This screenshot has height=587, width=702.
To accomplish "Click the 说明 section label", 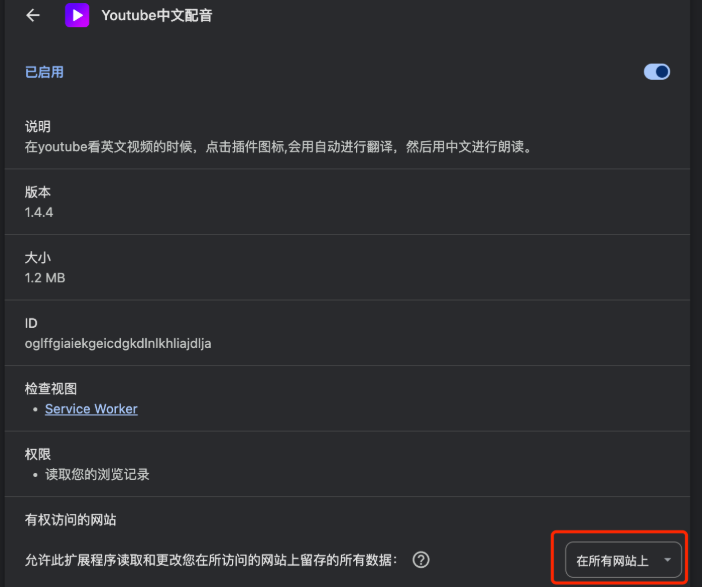I will [38, 126].
